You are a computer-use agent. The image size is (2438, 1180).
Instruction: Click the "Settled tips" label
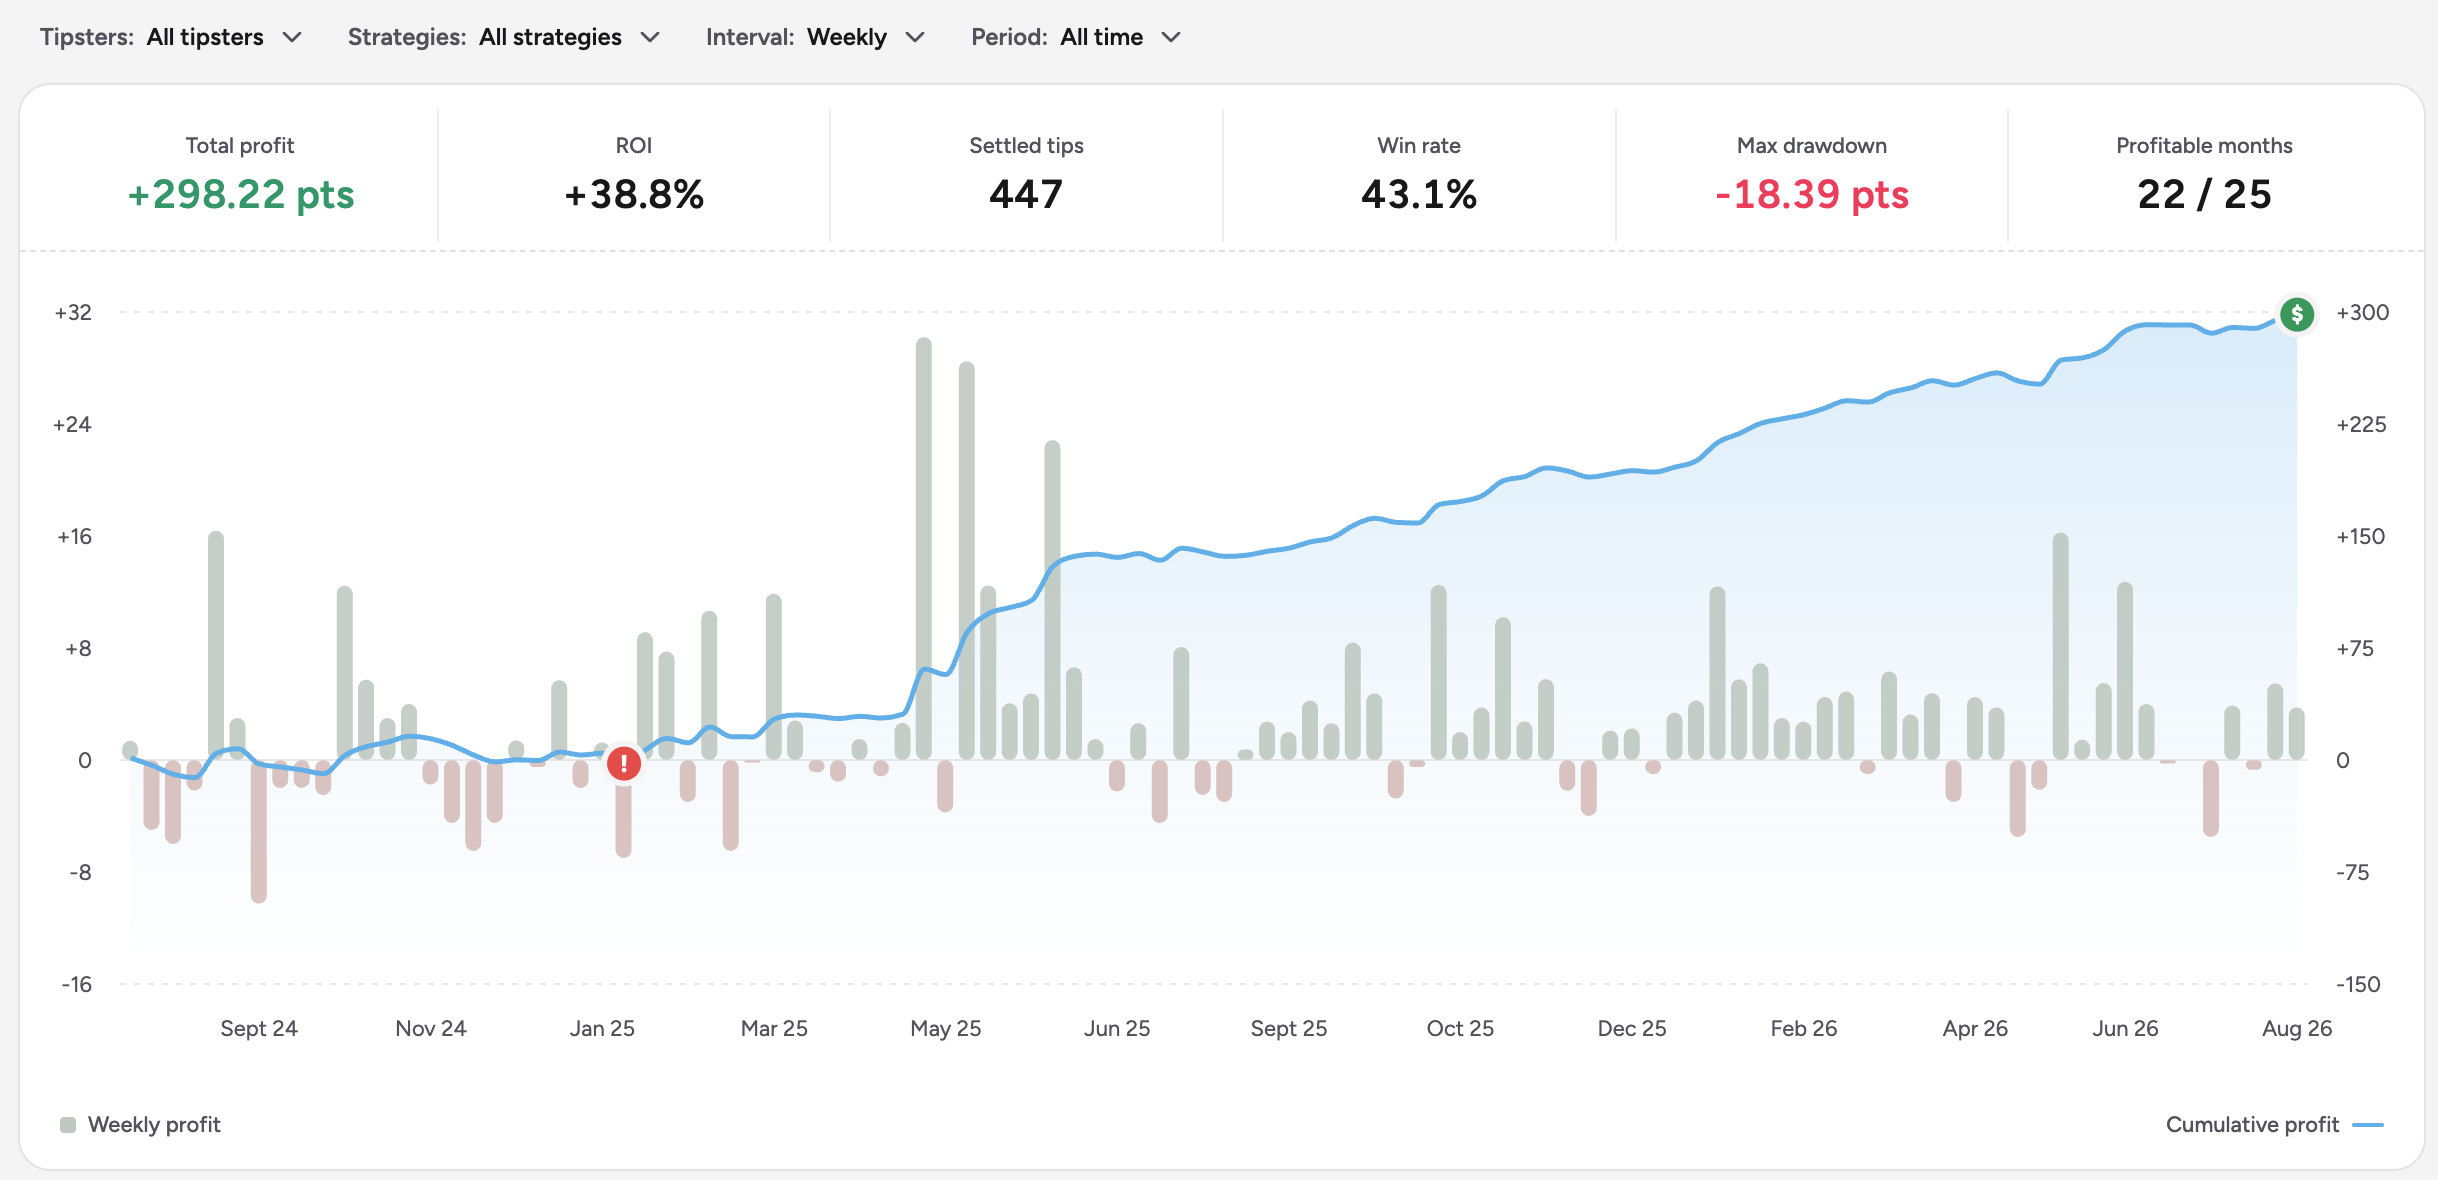1026,145
